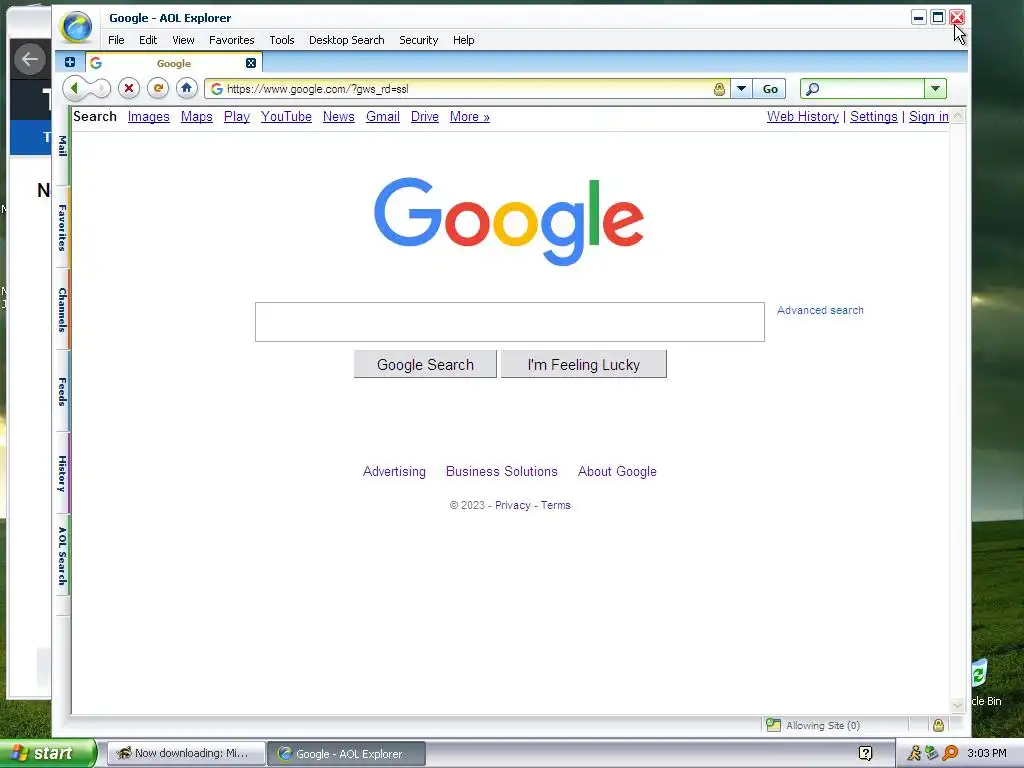Click the Business Solutions link
The height and width of the screenshot is (768, 1024).
[x=502, y=472]
